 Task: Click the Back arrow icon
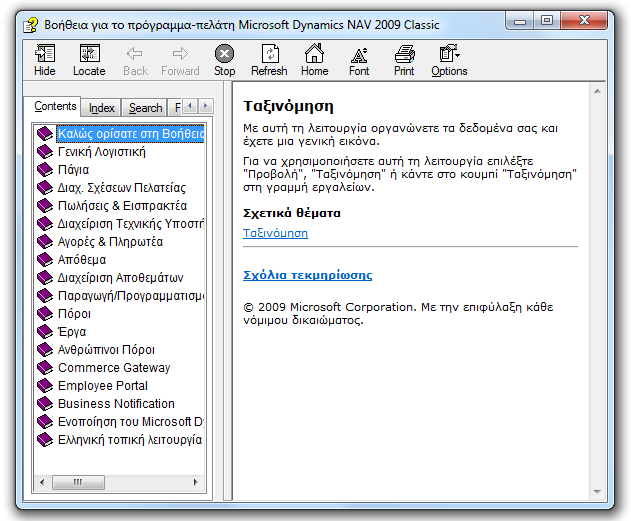135,53
